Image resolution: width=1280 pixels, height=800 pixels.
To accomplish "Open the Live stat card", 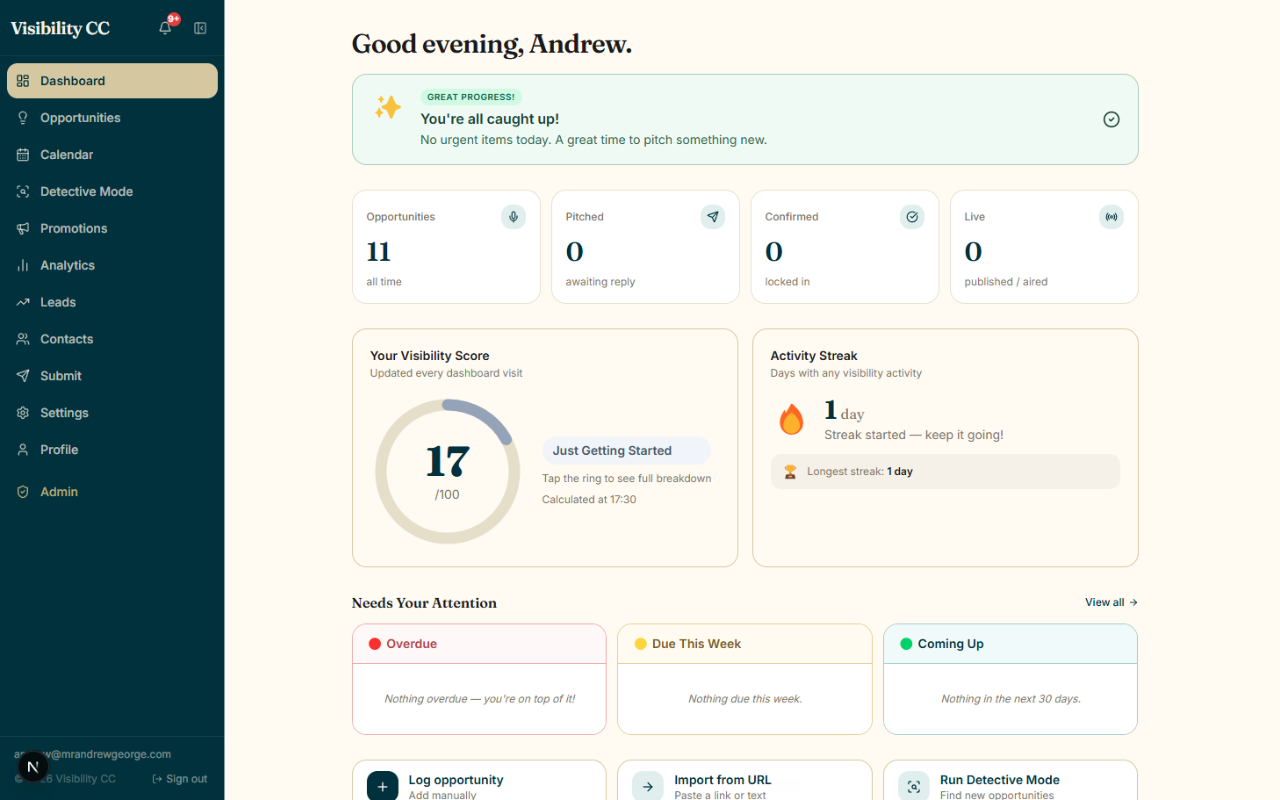I will click(1044, 247).
